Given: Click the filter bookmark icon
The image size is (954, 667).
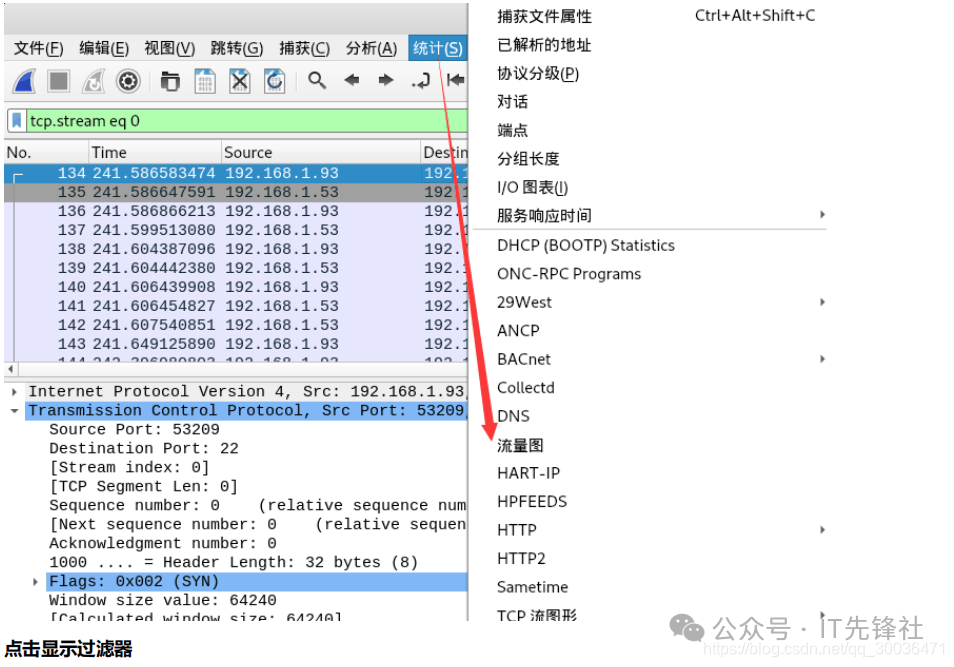Looking at the screenshot, I should click(17, 121).
